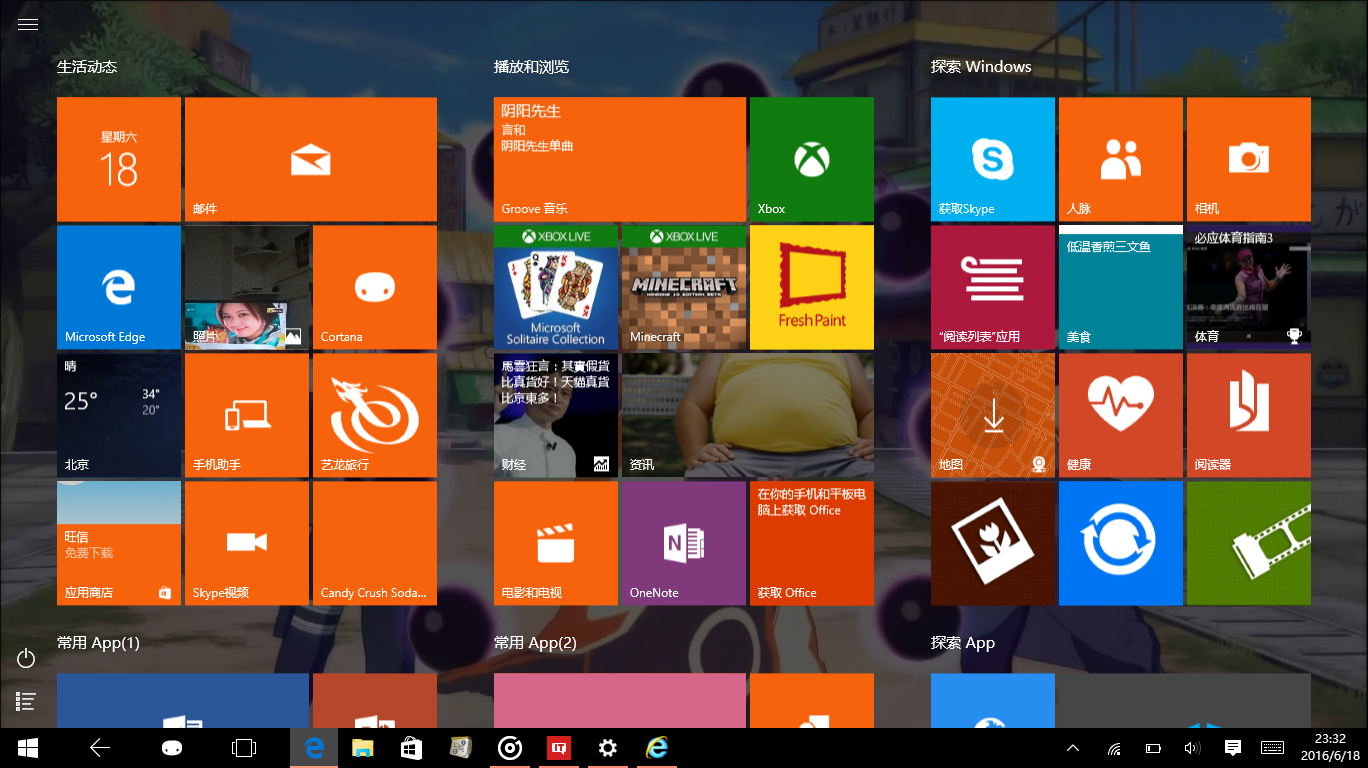The image size is (1368, 768).
Task: Launch the 相机 Camera app
Action: pos(1248,158)
